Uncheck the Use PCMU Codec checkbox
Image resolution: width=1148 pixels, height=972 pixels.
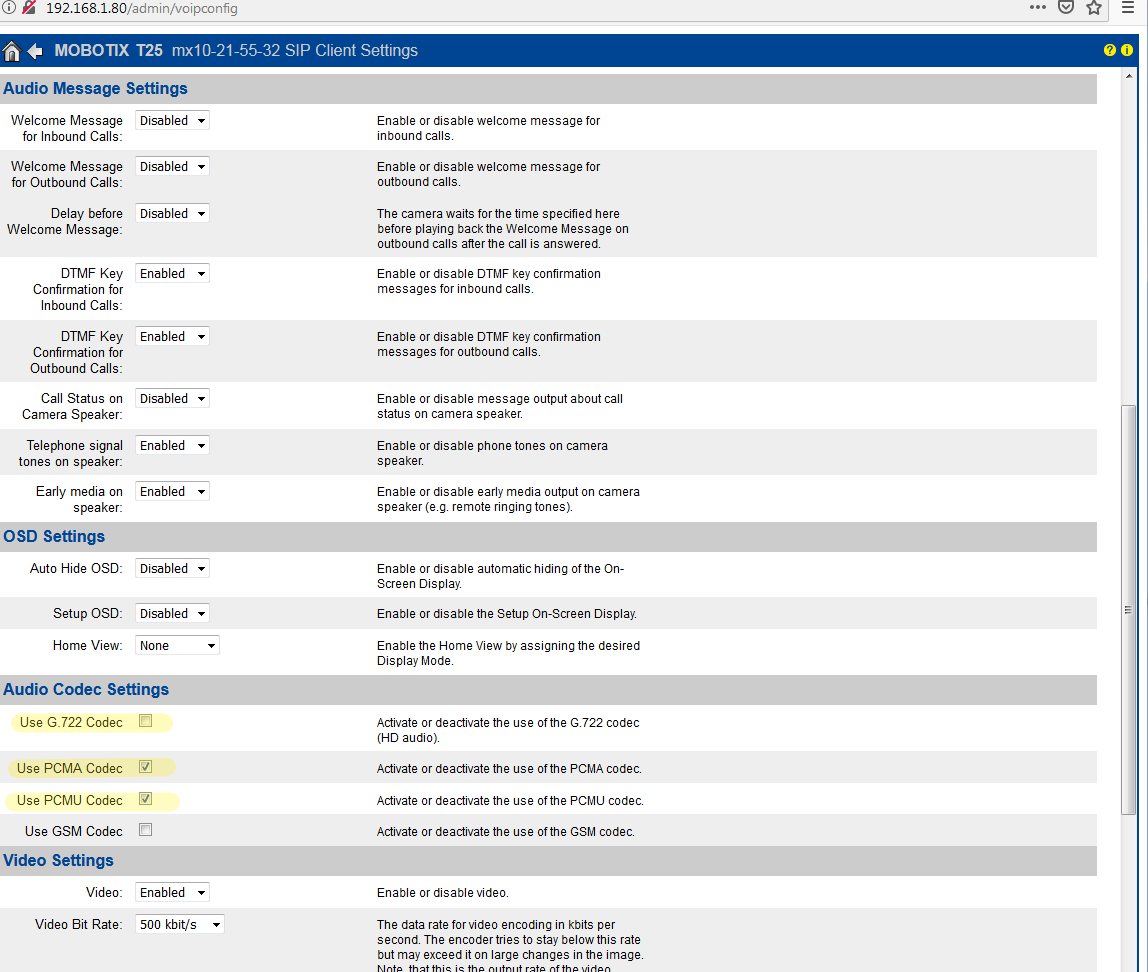[x=146, y=799]
